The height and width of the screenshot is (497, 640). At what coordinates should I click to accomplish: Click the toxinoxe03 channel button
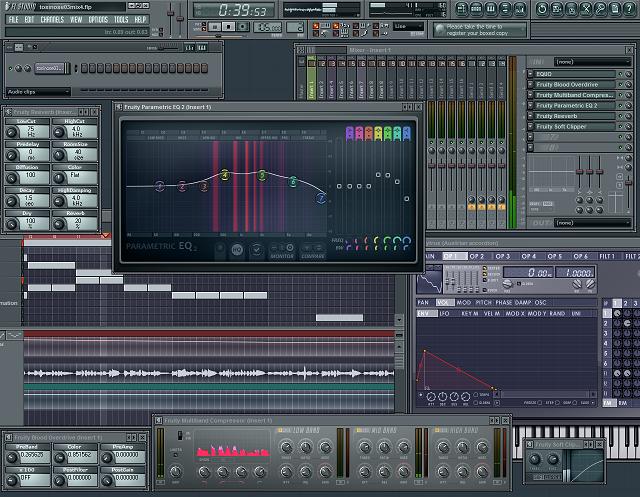point(50,68)
